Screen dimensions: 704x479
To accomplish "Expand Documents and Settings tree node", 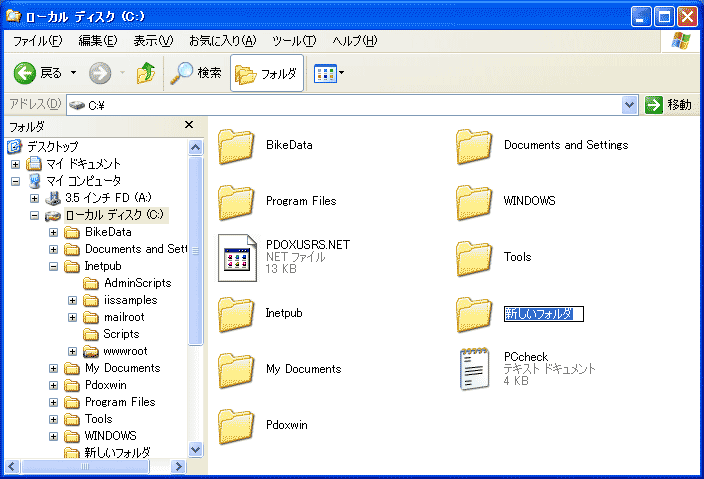I will (53, 250).
